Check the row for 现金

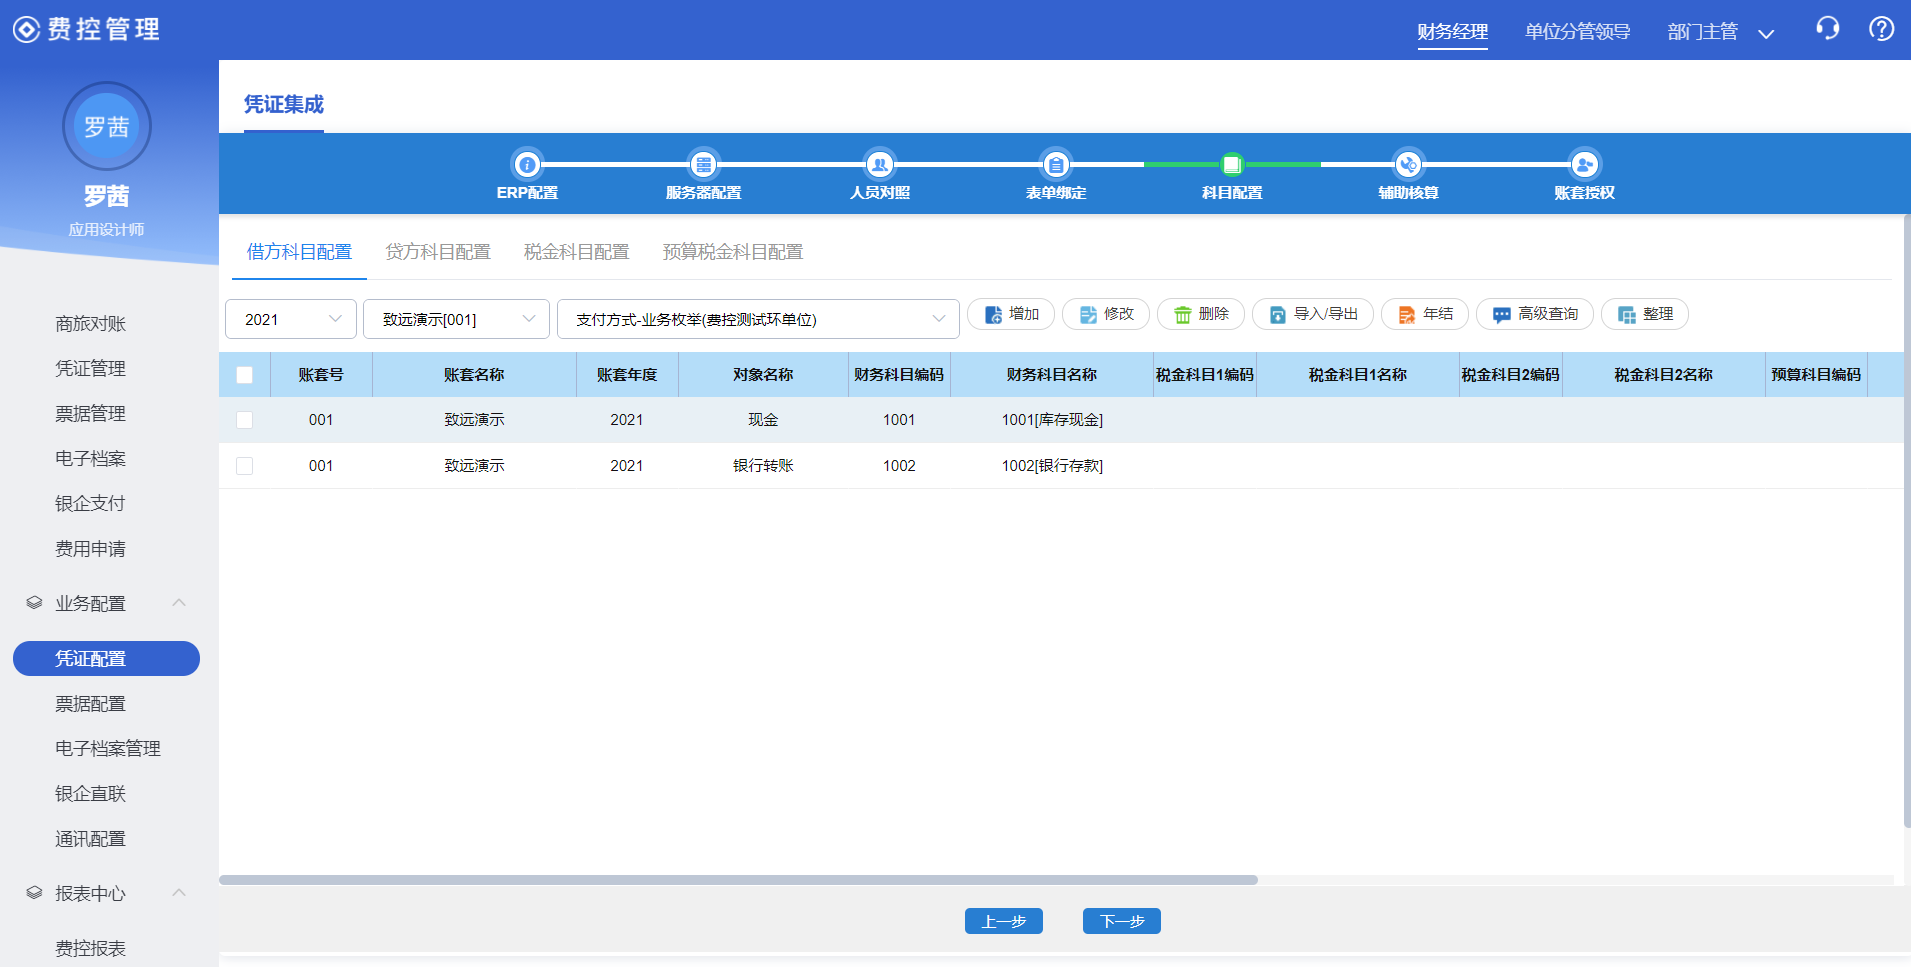tap(245, 420)
